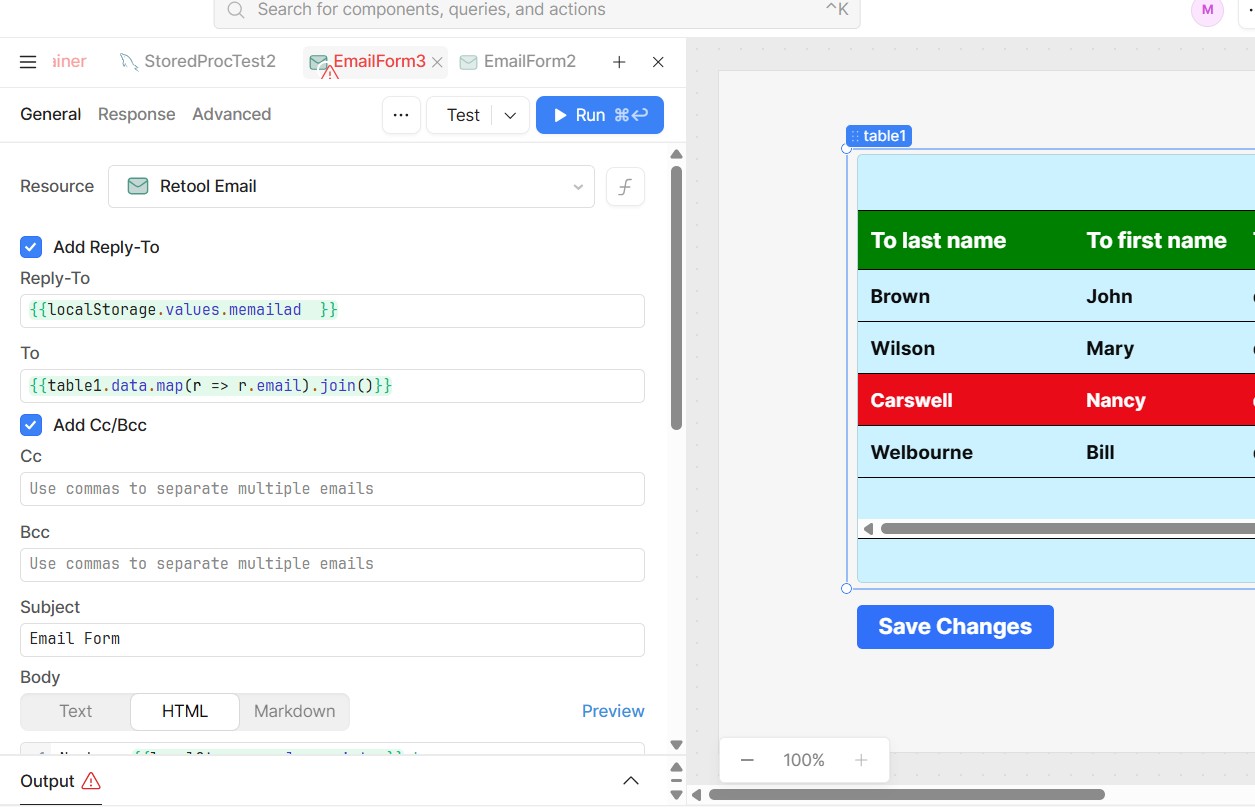Uncheck the Add Reply-To checkbox

coord(31,247)
